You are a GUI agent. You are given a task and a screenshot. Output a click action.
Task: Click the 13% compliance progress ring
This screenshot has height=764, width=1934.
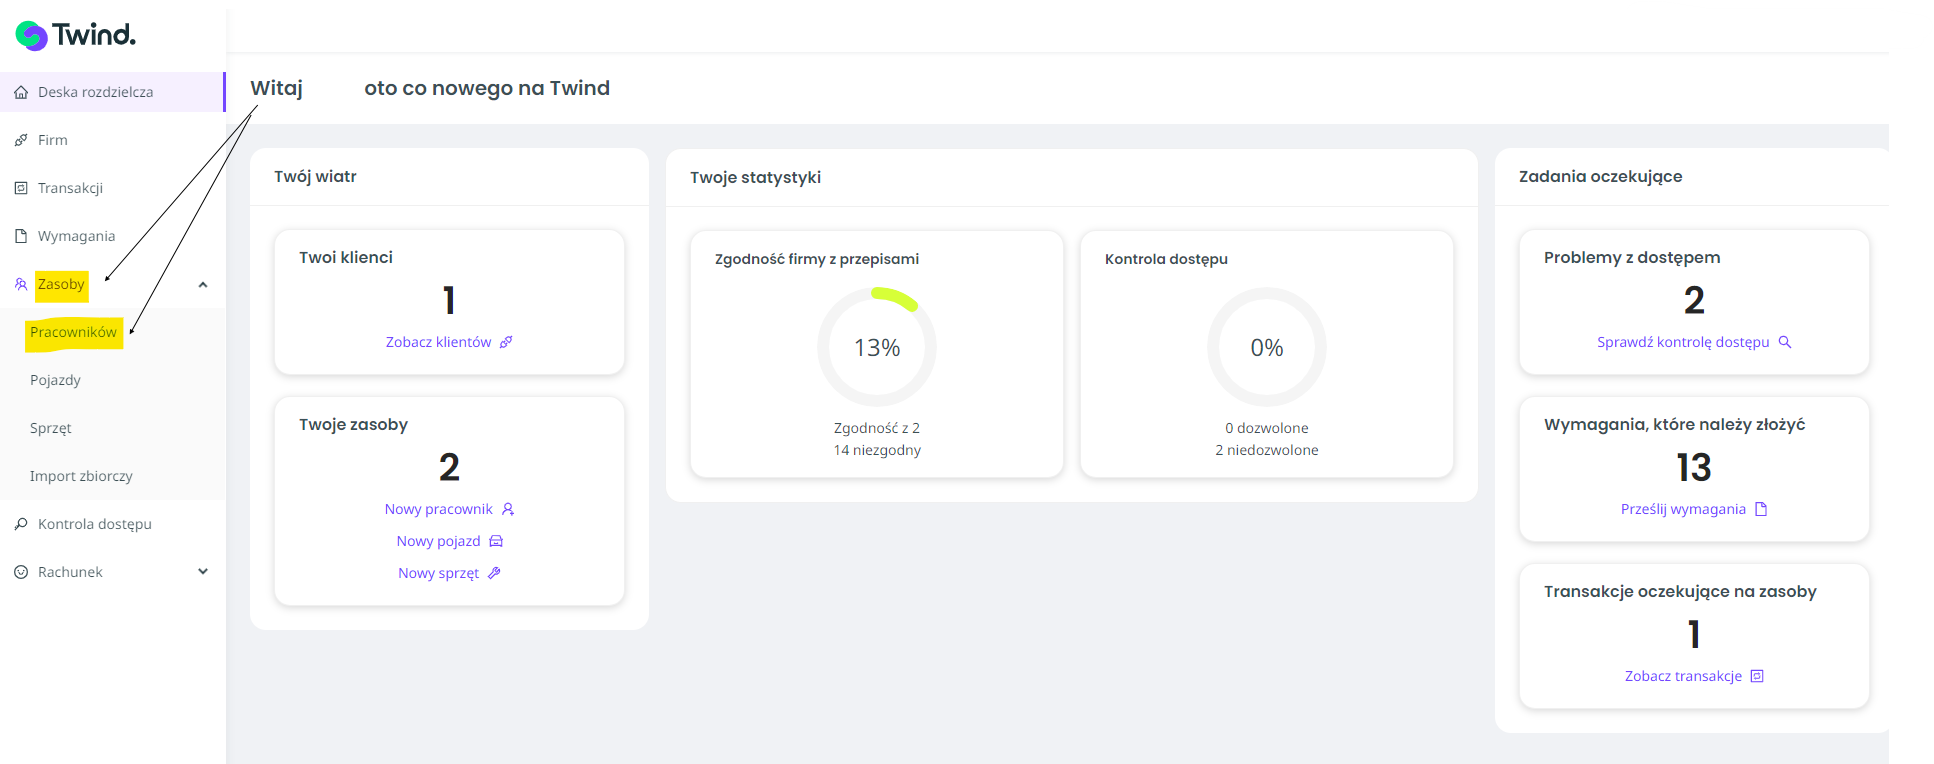pyautogui.click(x=877, y=347)
